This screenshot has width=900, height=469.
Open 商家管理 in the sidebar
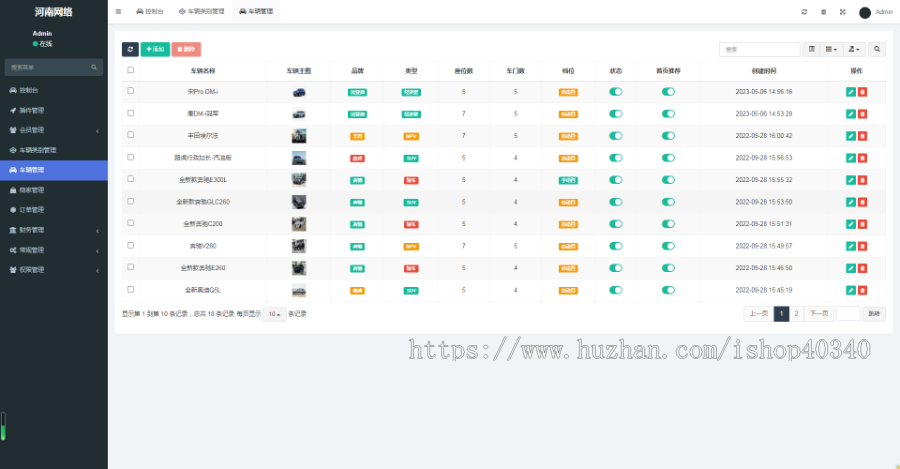click(54, 190)
